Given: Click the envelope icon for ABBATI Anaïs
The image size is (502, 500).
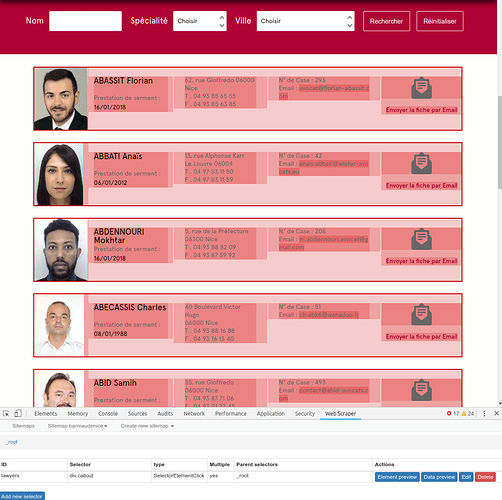Looking at the screenshot, I should (x=421, y=163).
